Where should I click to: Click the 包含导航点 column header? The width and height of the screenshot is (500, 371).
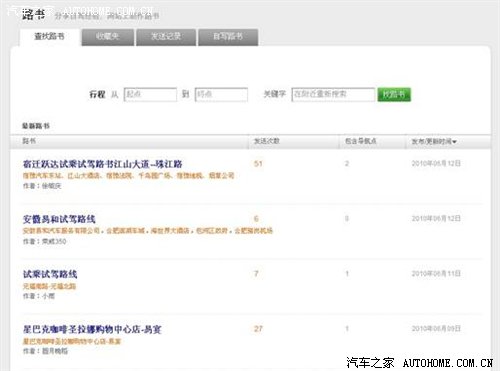[x=361, y=141]
